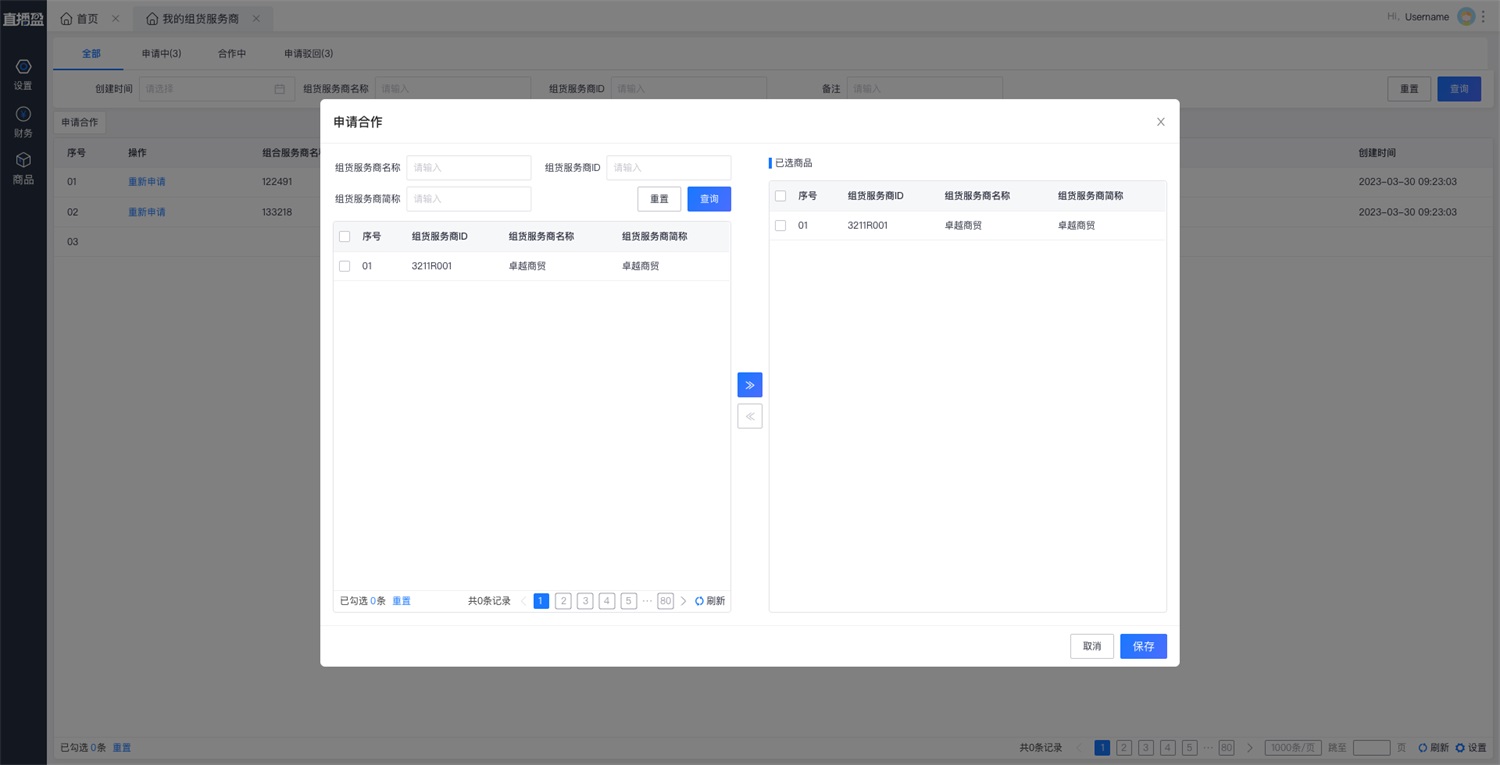Check row 01 checkbox in left dialog table

pos(345,266)
